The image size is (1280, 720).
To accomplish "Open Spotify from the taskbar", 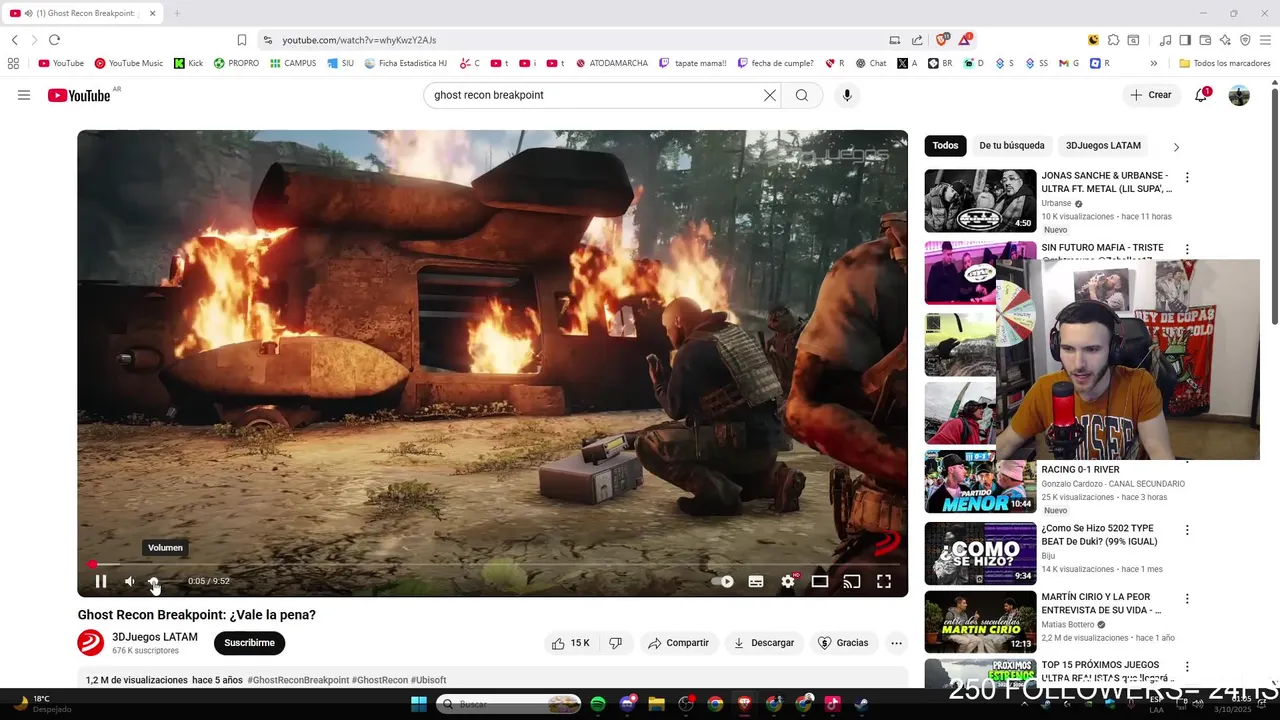I will (x=598, y=704).
